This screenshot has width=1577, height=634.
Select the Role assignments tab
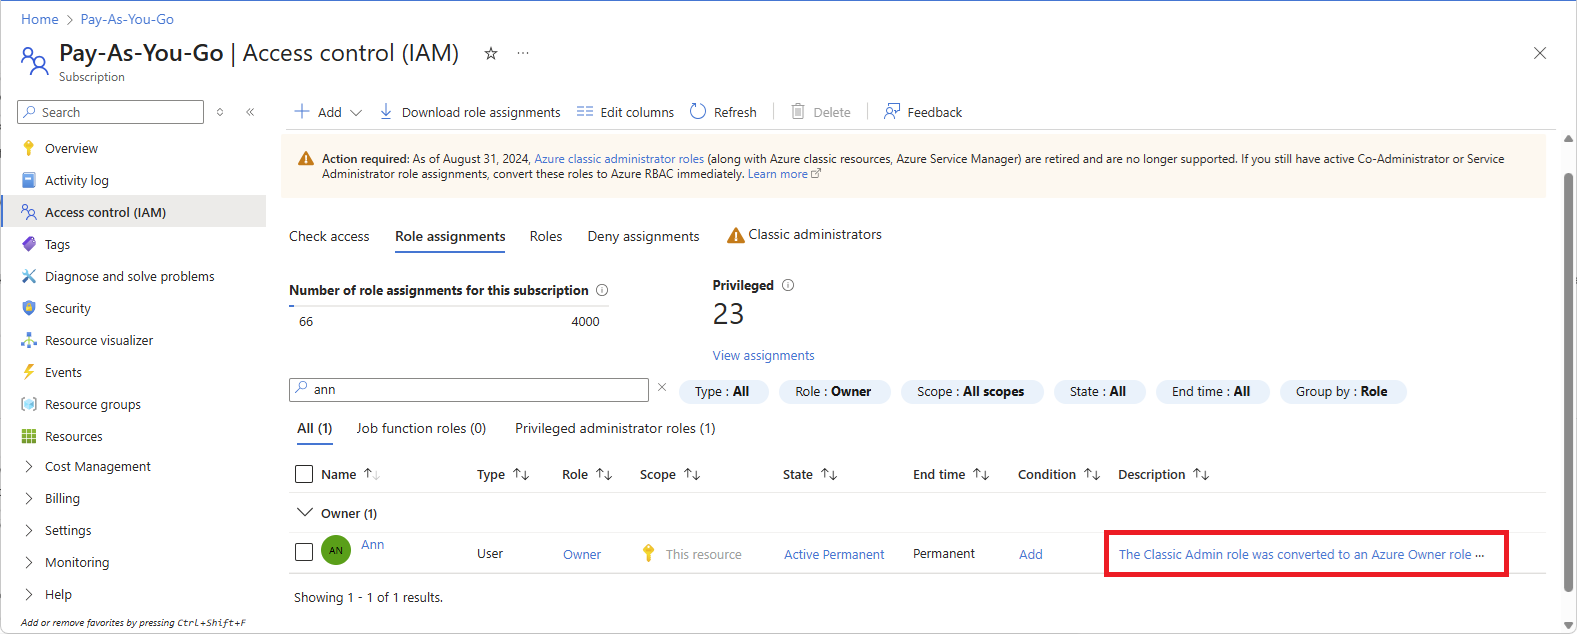450,236
